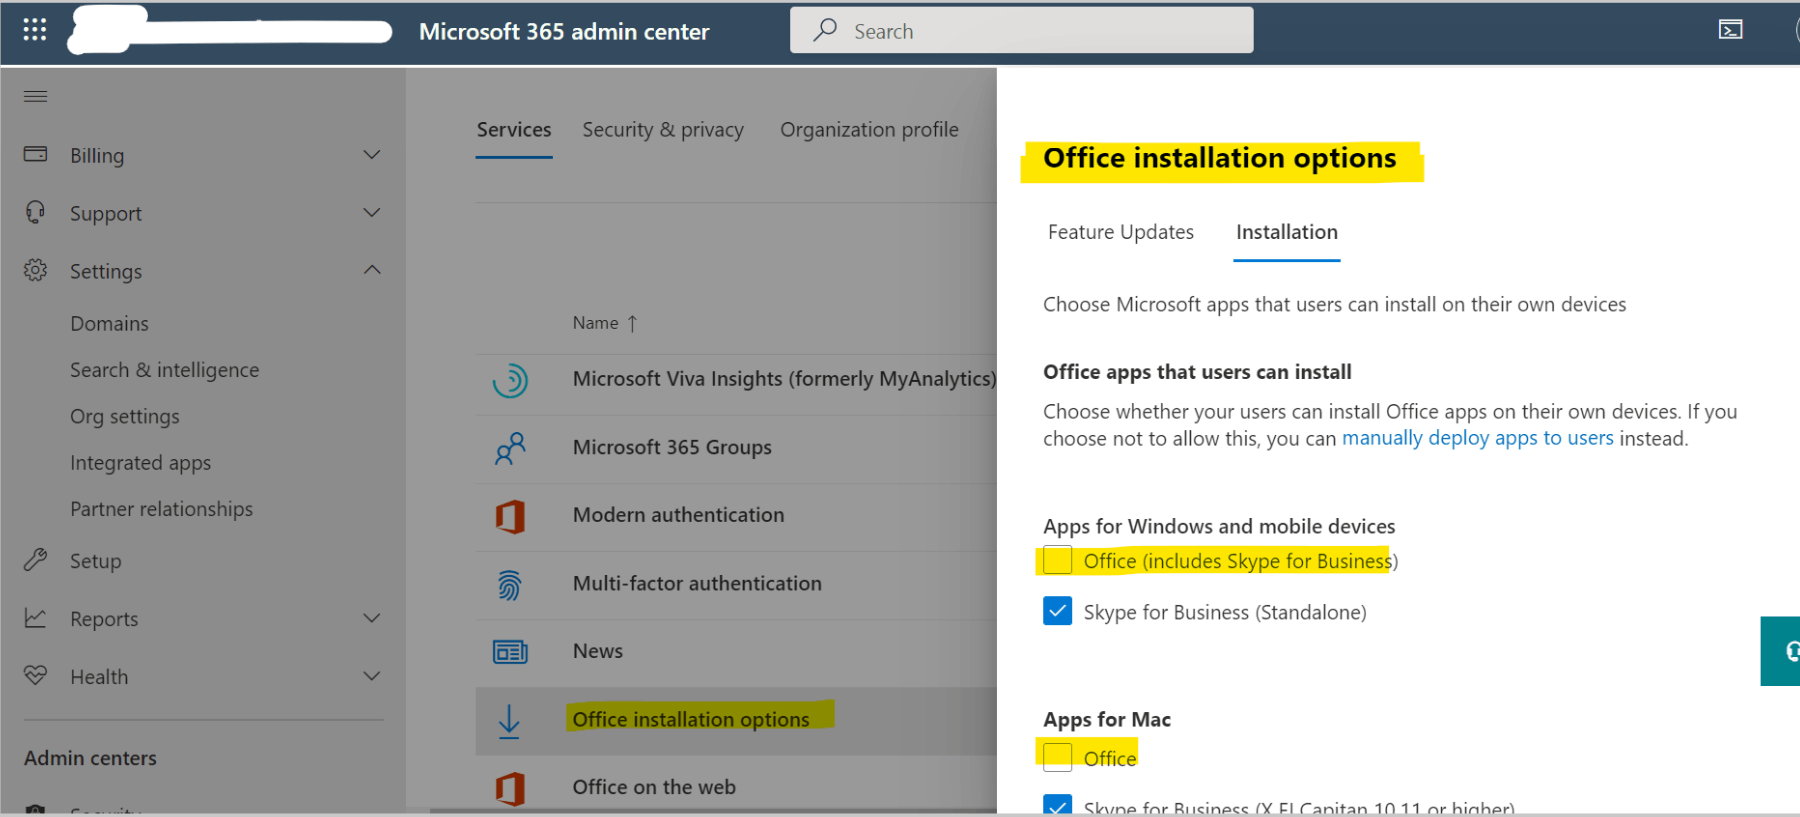
Task: Click the Multi-factor authentication fingerprint icon
Action: click(x=510, y=584)
